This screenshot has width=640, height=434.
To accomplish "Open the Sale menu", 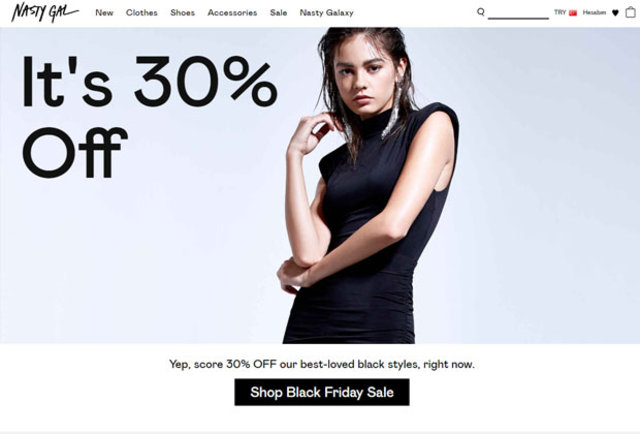I will tap(278, 13).
